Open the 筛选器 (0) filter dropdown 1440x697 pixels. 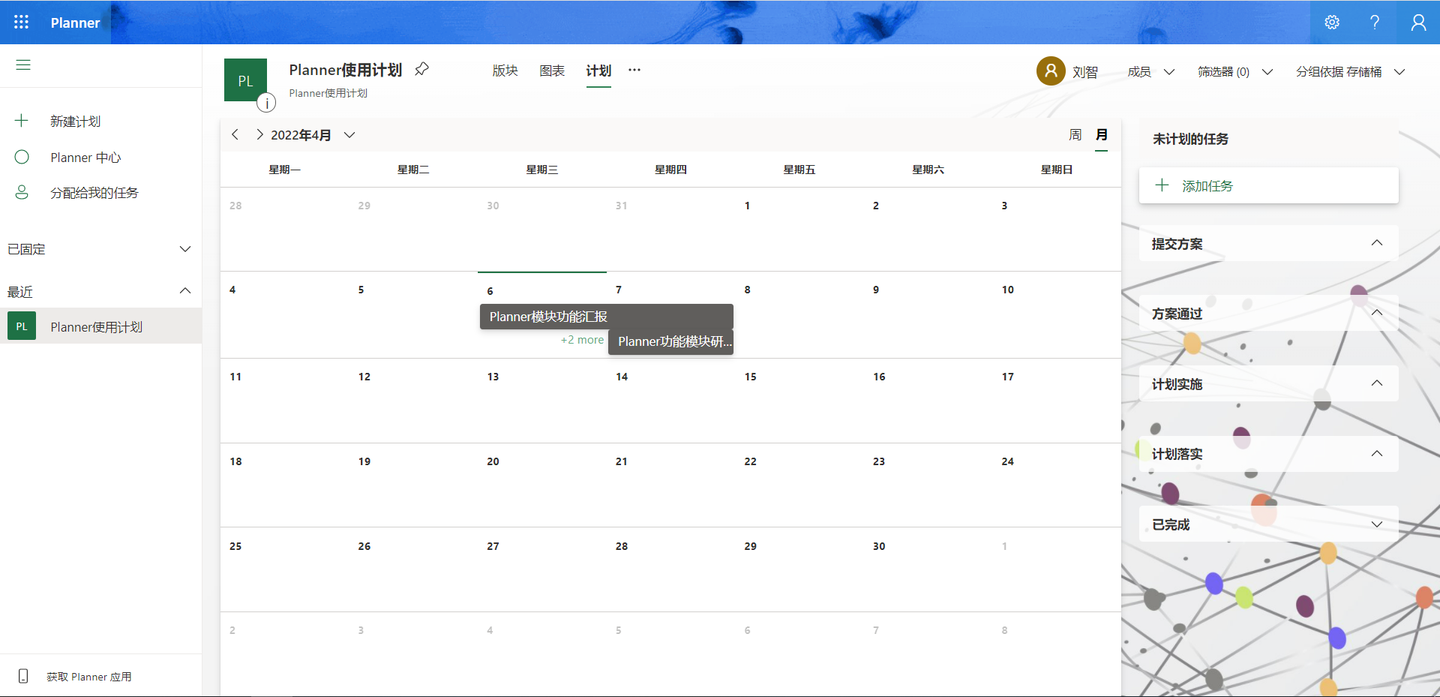(1236, 72)
